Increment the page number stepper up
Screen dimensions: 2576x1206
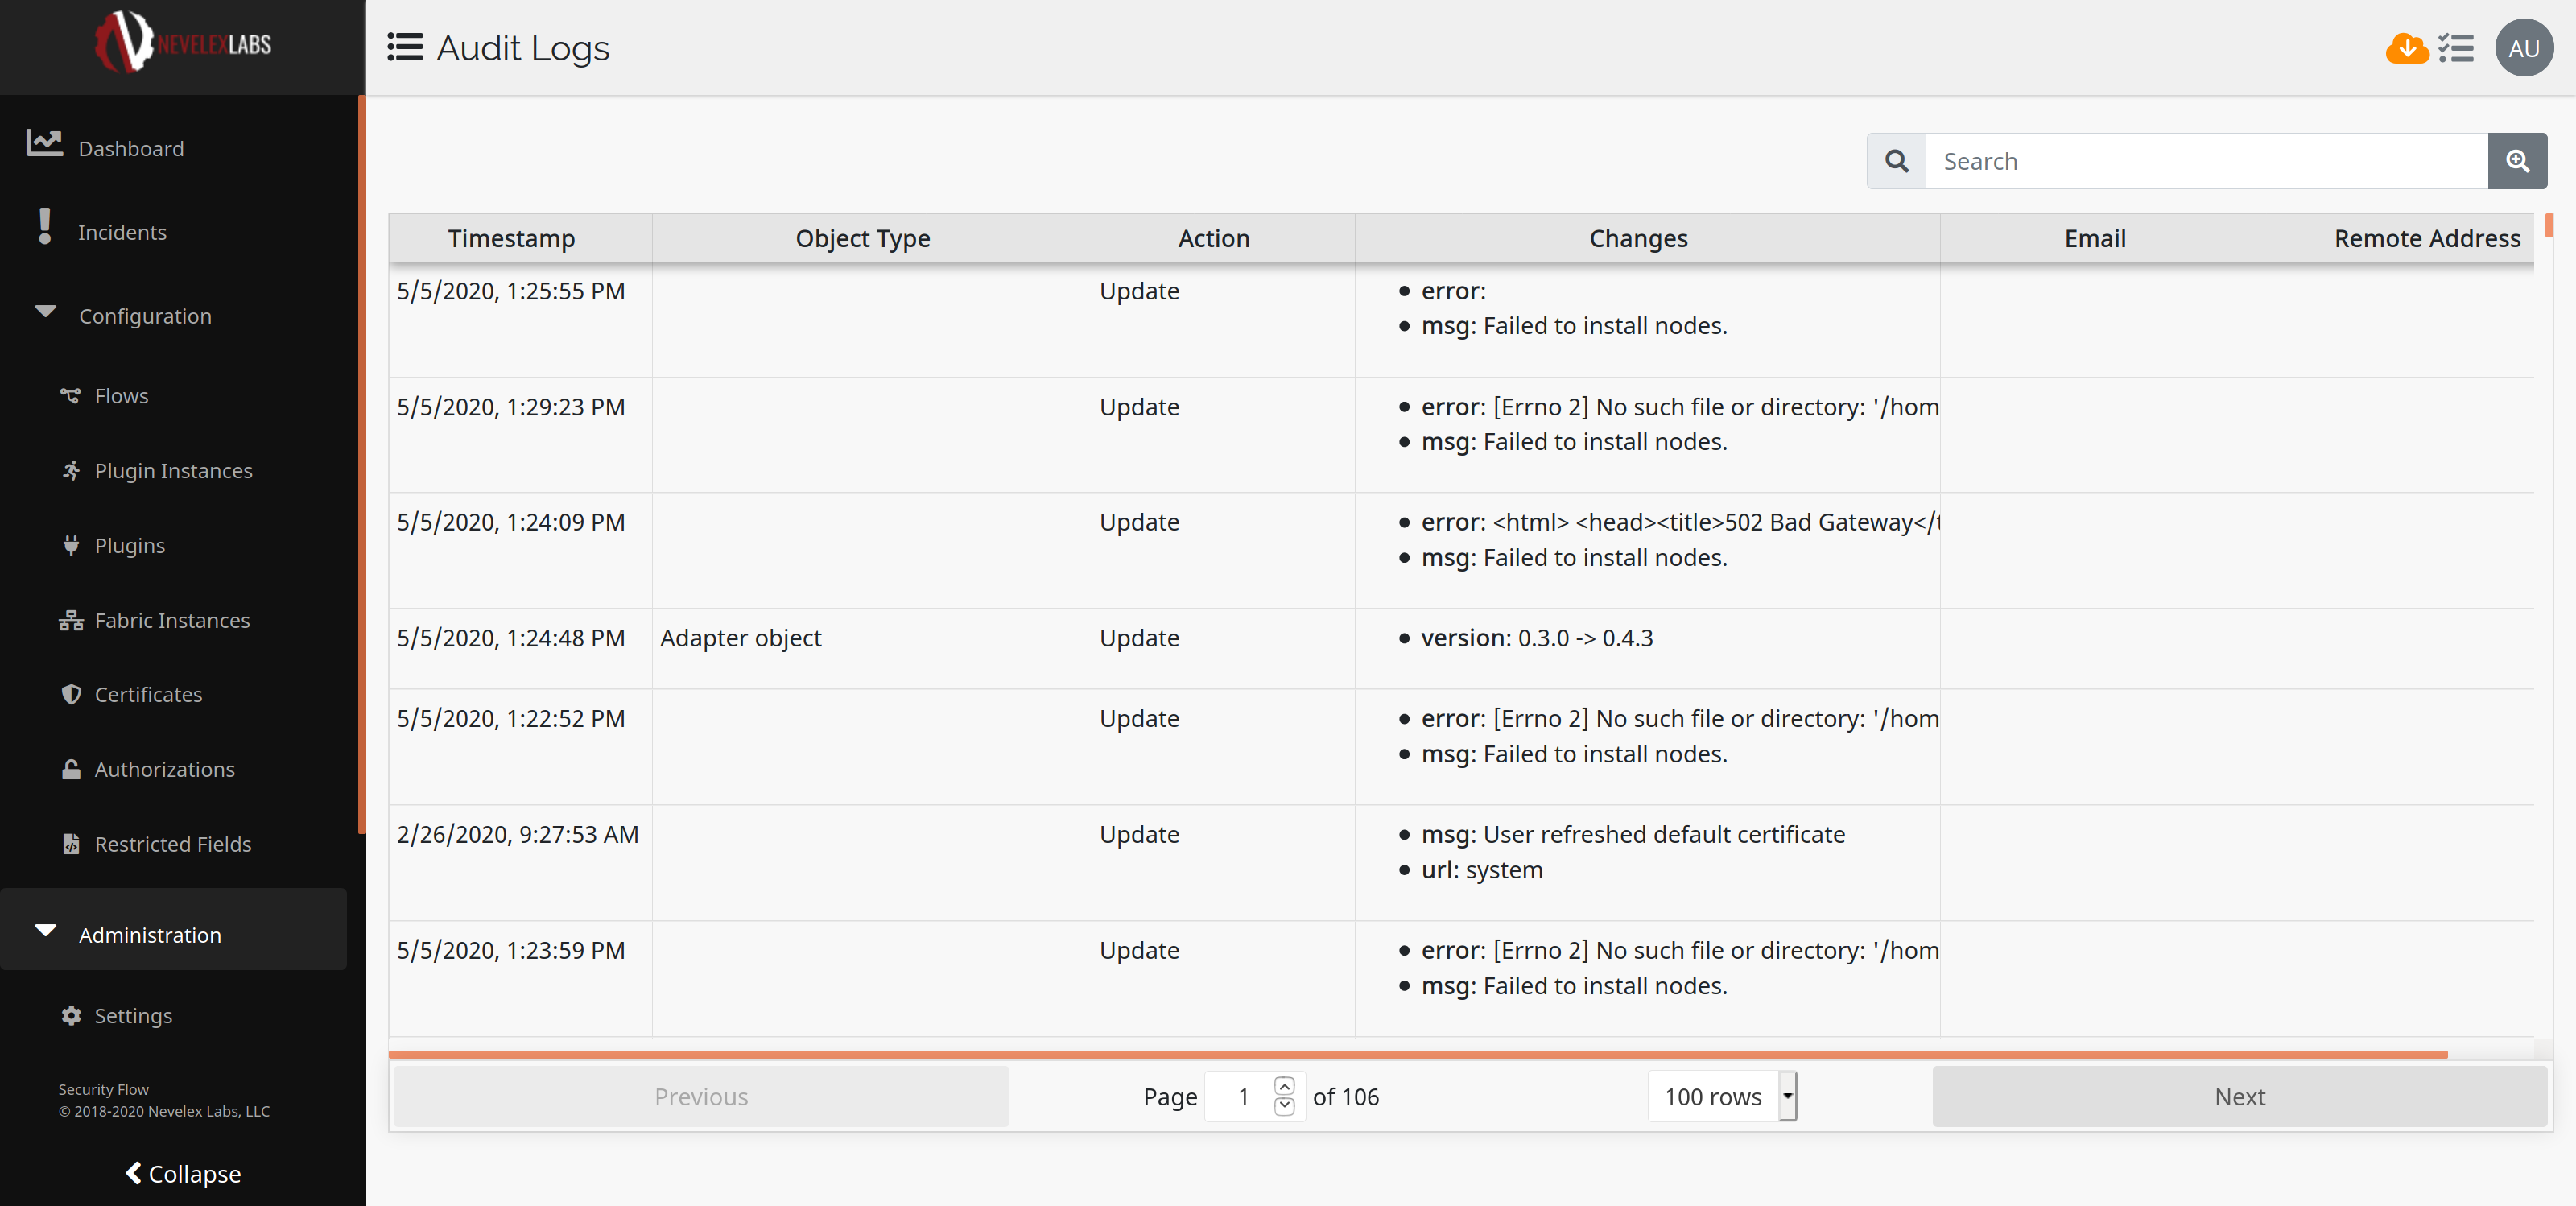pos(1284,1087)
